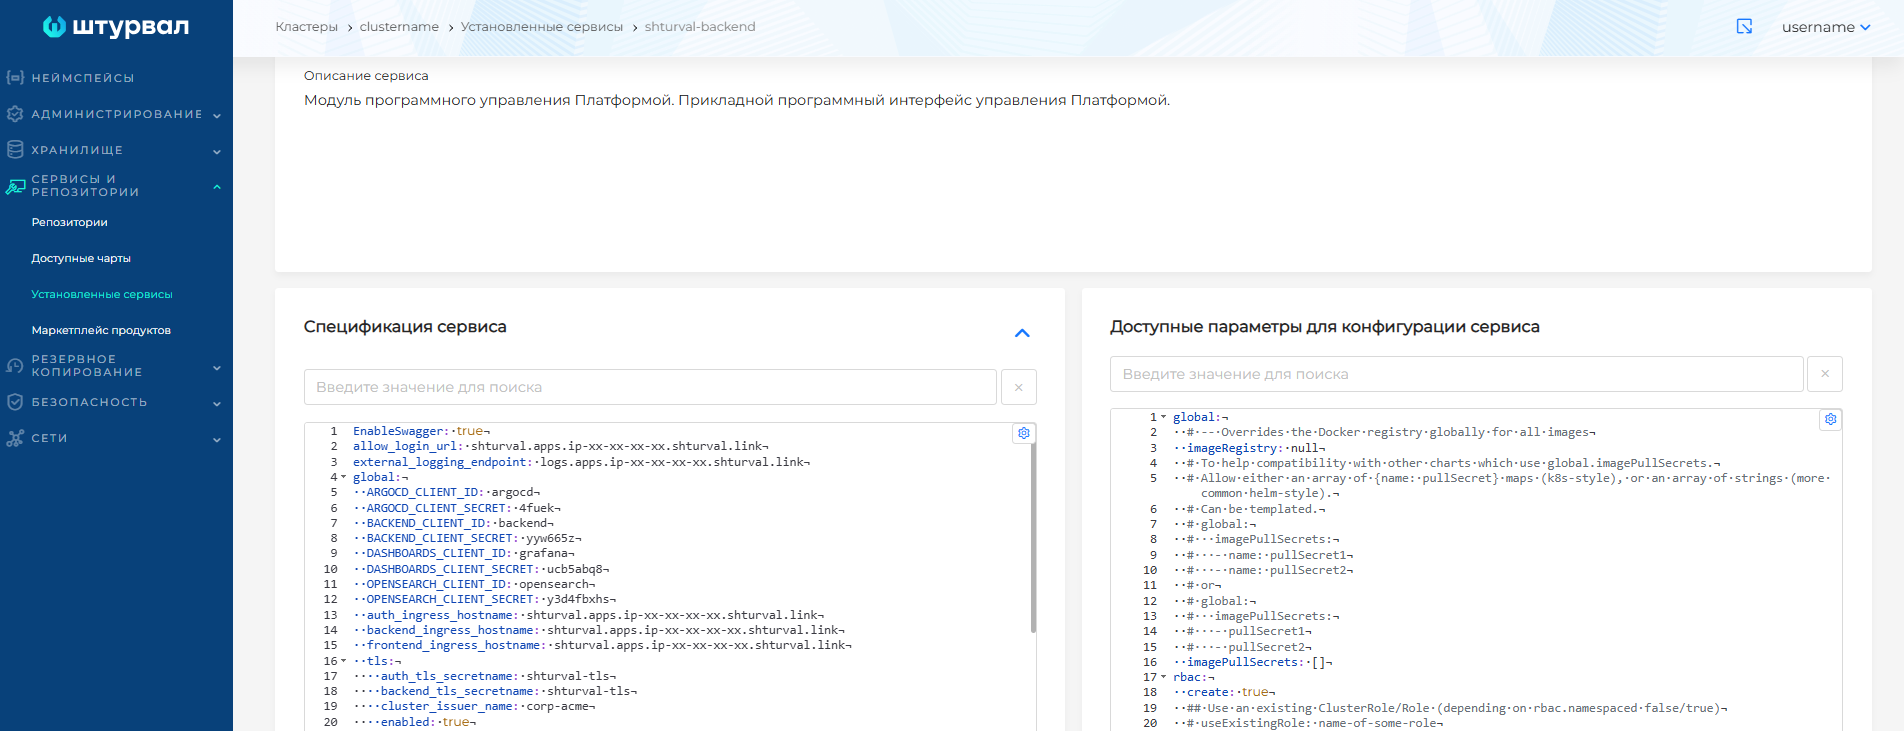Image resolution: width=1904 pixels, height=731 pixels.
Task: Click cluster_issuer_name line
Action: 474,706
